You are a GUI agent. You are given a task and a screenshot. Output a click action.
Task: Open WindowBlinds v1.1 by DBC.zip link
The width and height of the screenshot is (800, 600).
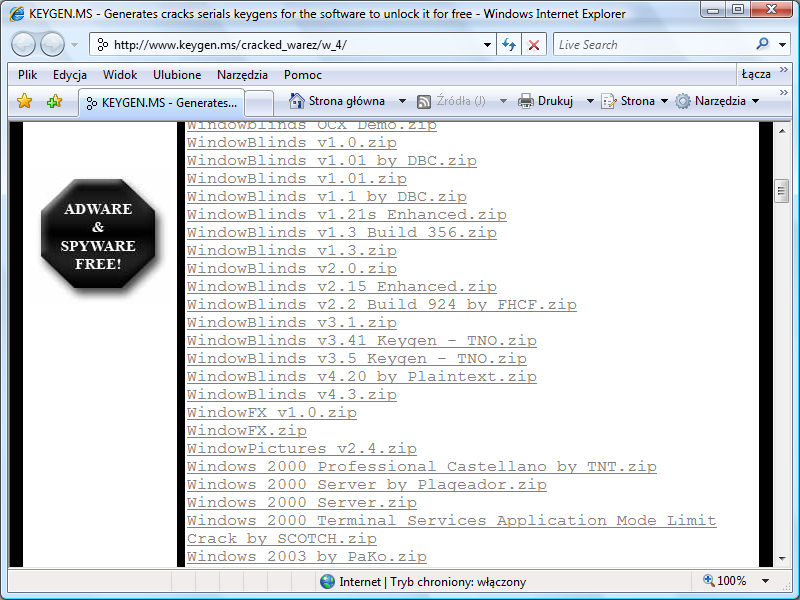tap(327, 196)
